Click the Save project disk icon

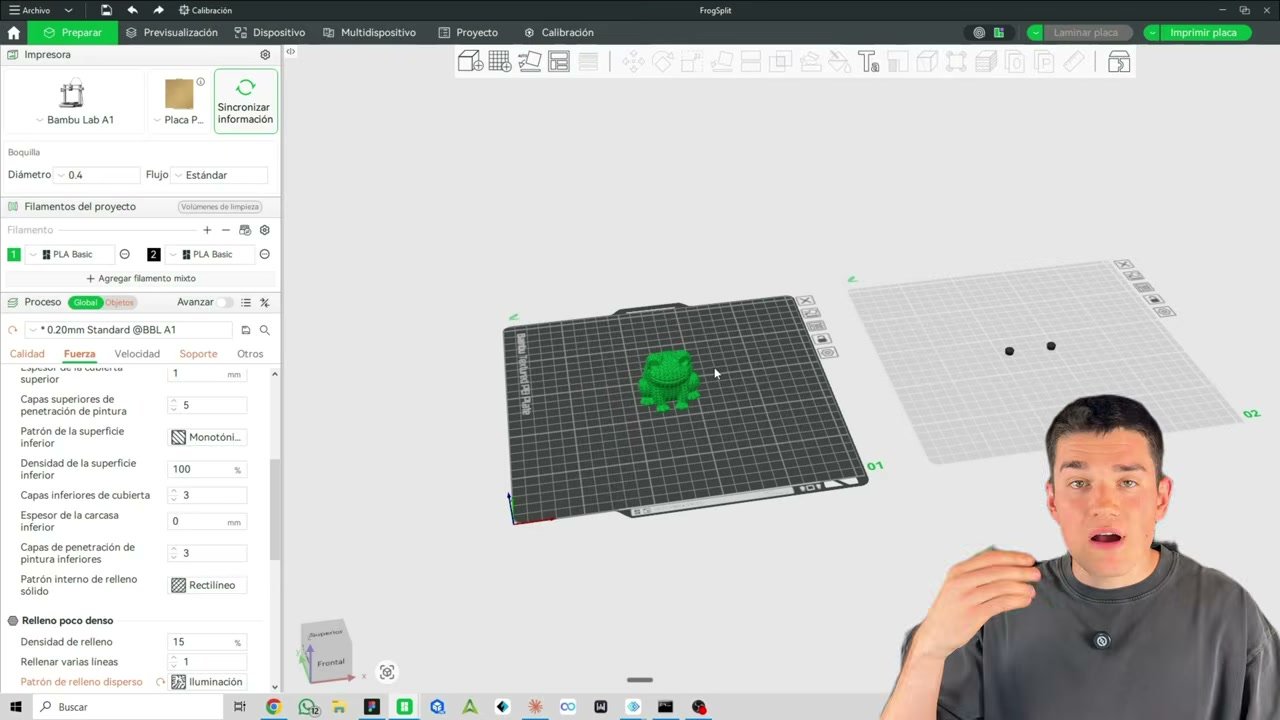[106, 10]
